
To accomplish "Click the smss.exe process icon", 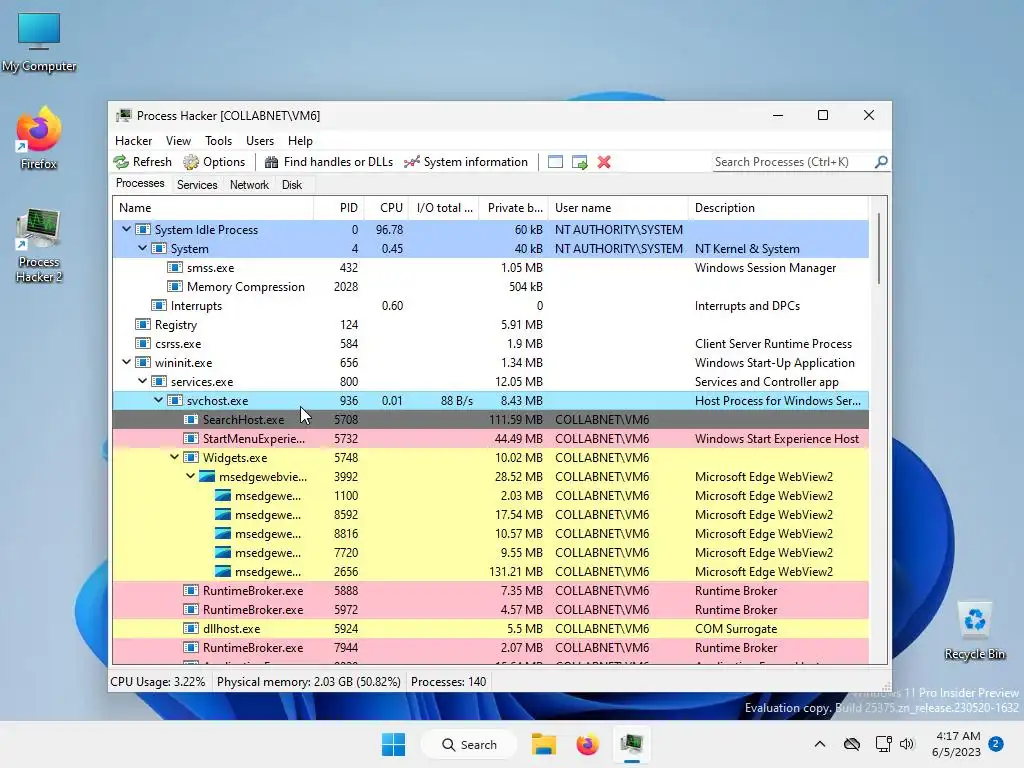I will point(174,267).
